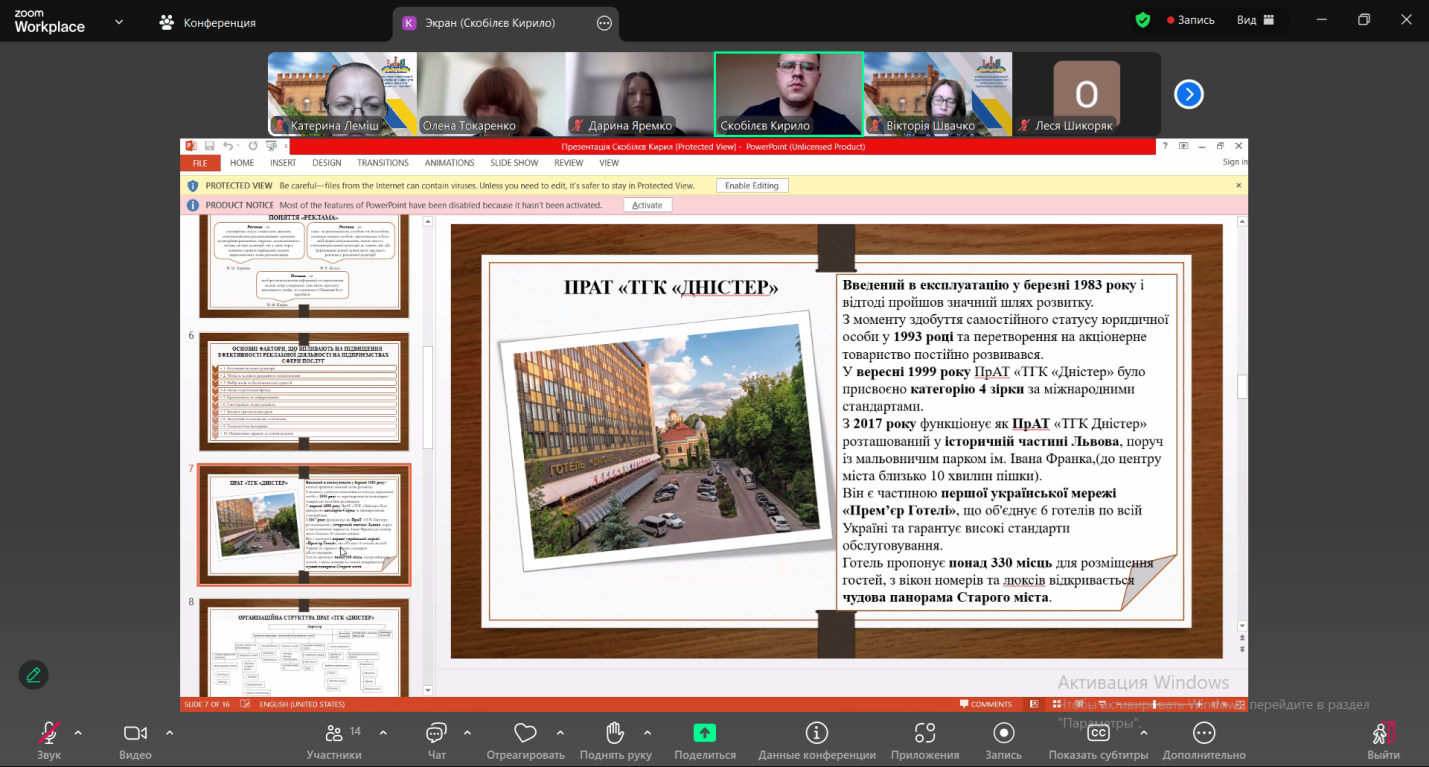Open Данные конференции meeting info
The width and height of the screenshot is (1429, 767).
817,740
